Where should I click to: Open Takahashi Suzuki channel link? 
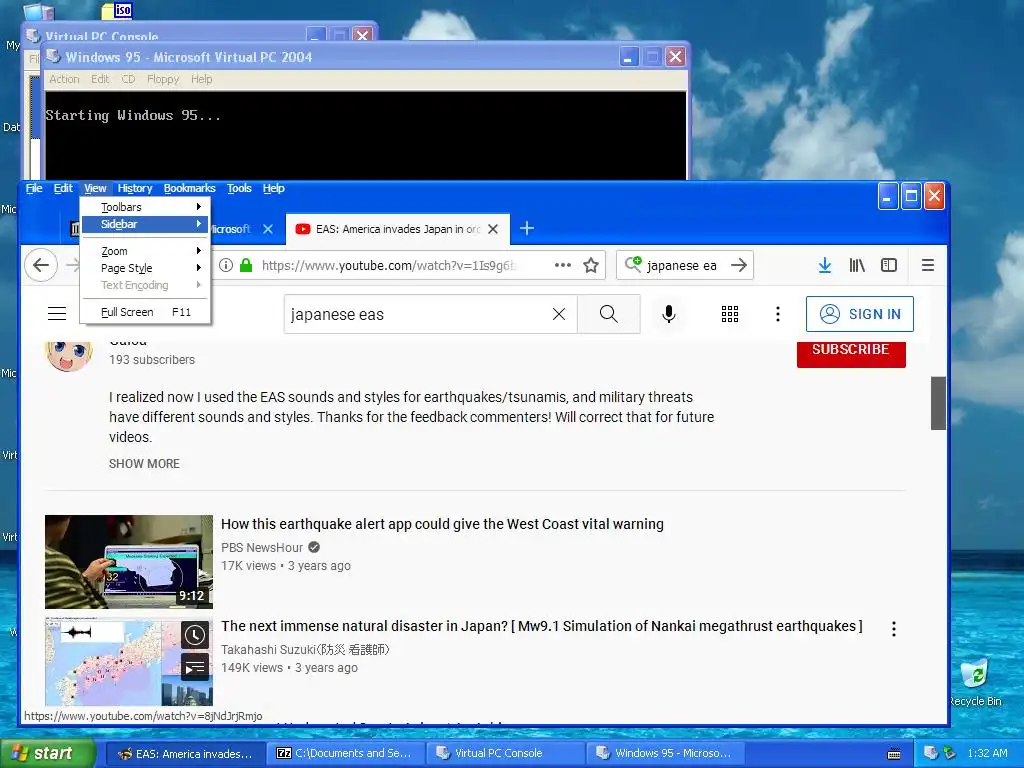(x=305, y=650)
